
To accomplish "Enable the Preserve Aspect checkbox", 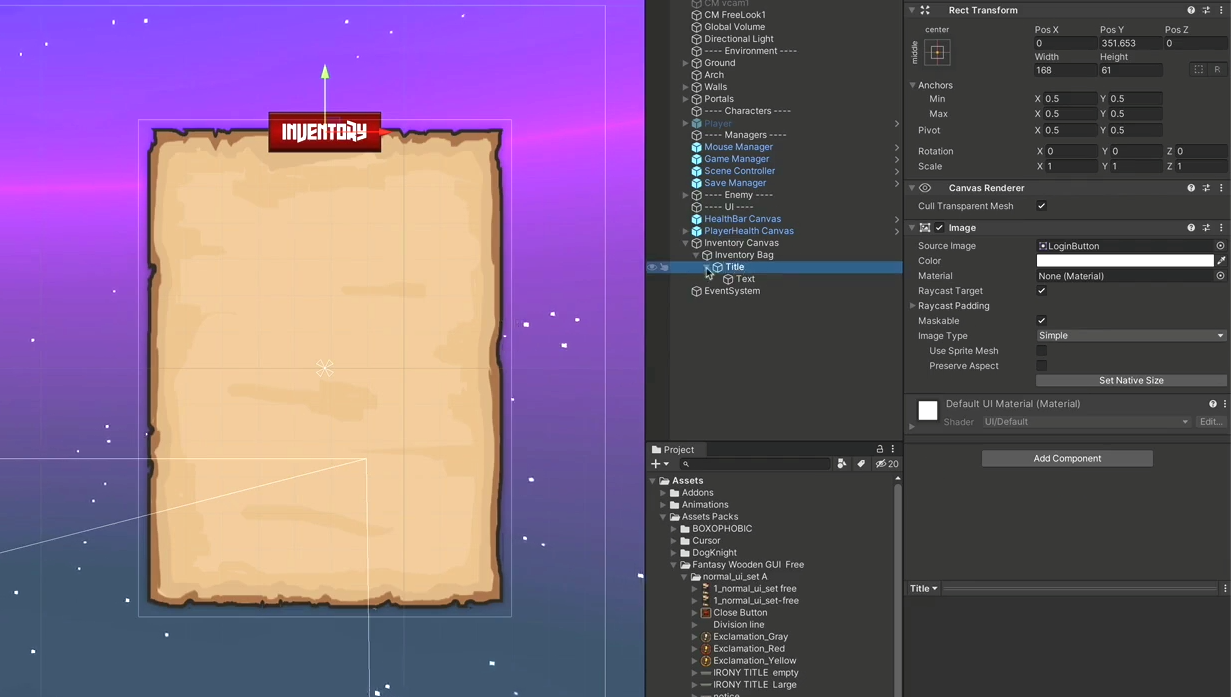I will point(1041,365).
